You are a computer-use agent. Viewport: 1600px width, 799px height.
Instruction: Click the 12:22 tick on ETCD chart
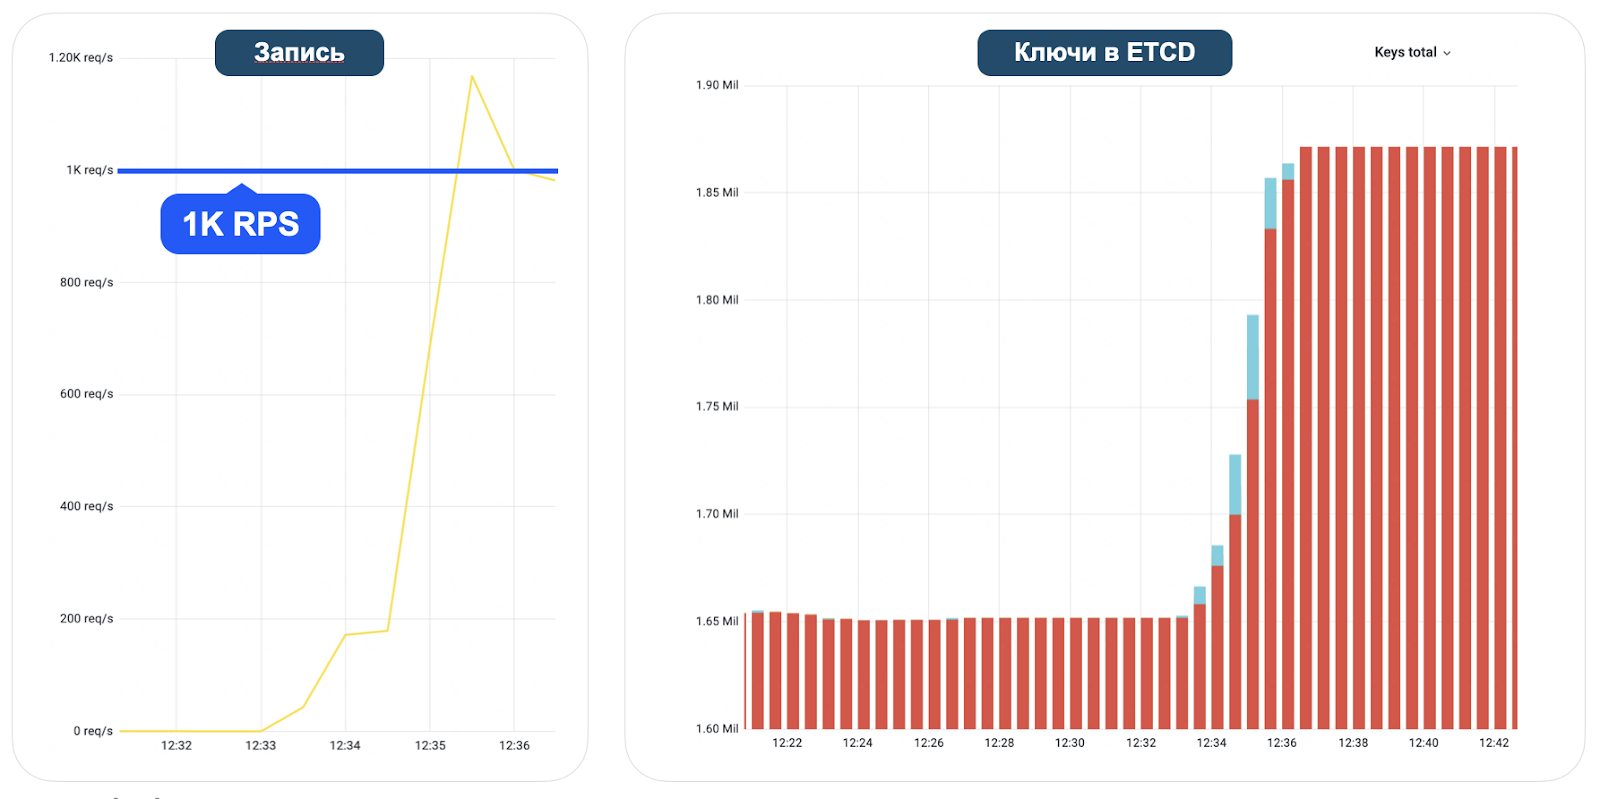(x=787, y=743)
